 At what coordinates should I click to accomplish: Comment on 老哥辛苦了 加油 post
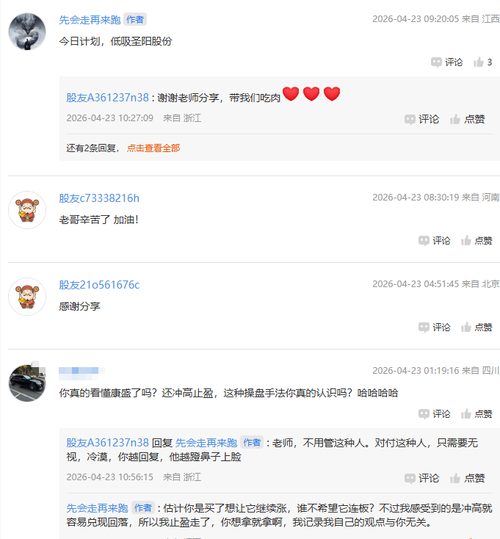[x=434, y=241]
